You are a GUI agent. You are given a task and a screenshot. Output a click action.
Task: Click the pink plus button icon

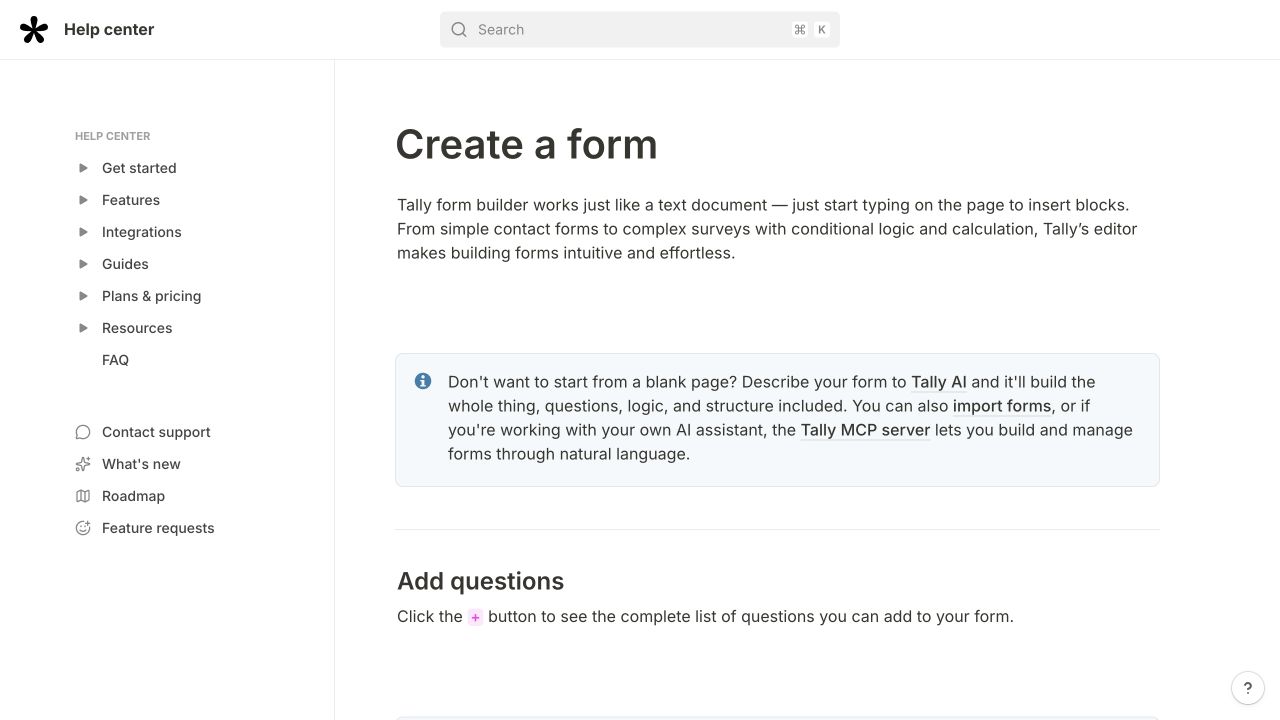point(475,617)
